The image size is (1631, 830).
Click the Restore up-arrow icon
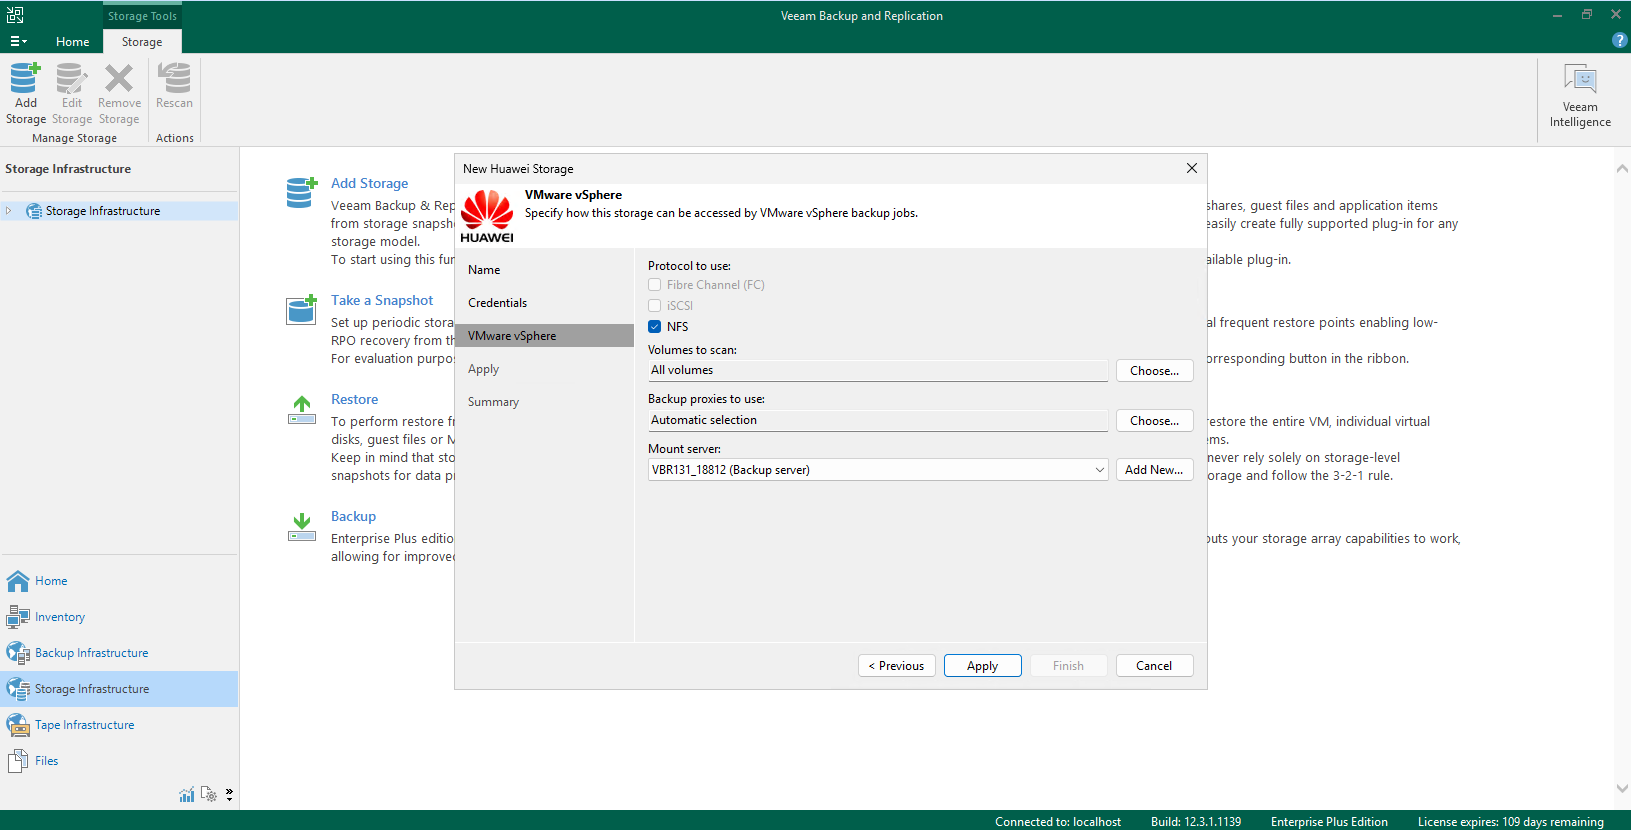pyautogui.click(x=302, y=409)
